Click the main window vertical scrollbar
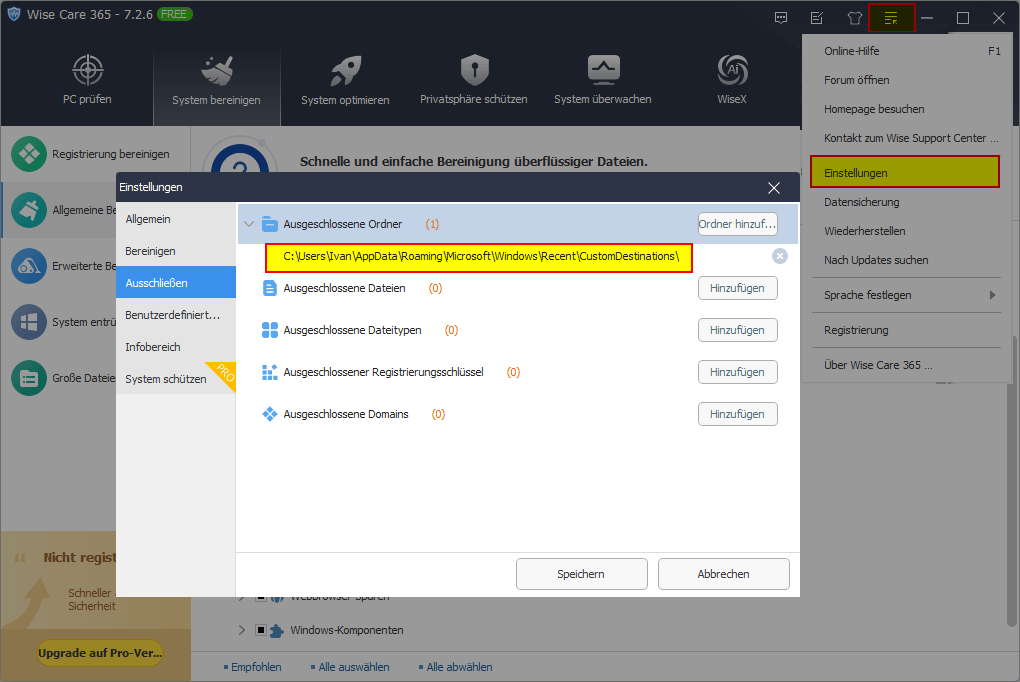1020x682 pixels. (x=1014, y=482)
